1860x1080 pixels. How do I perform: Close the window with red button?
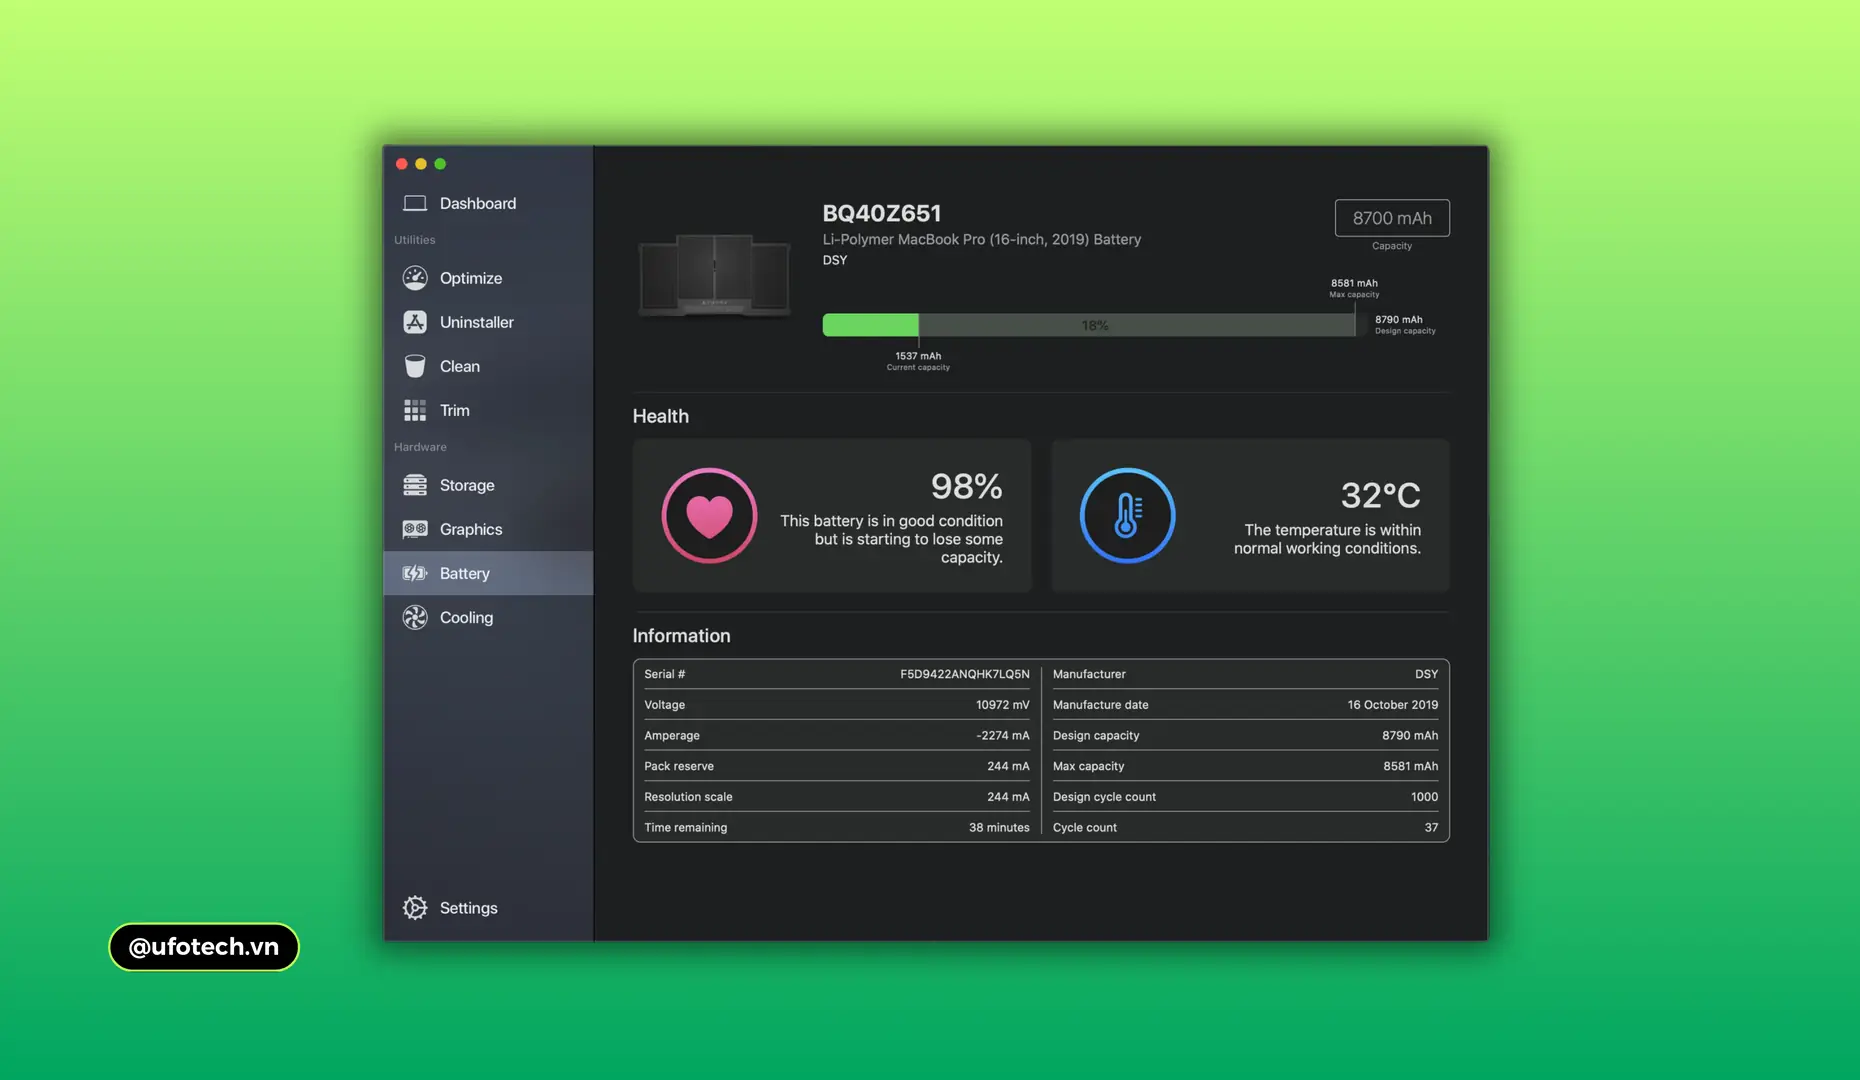pos(402,164)
